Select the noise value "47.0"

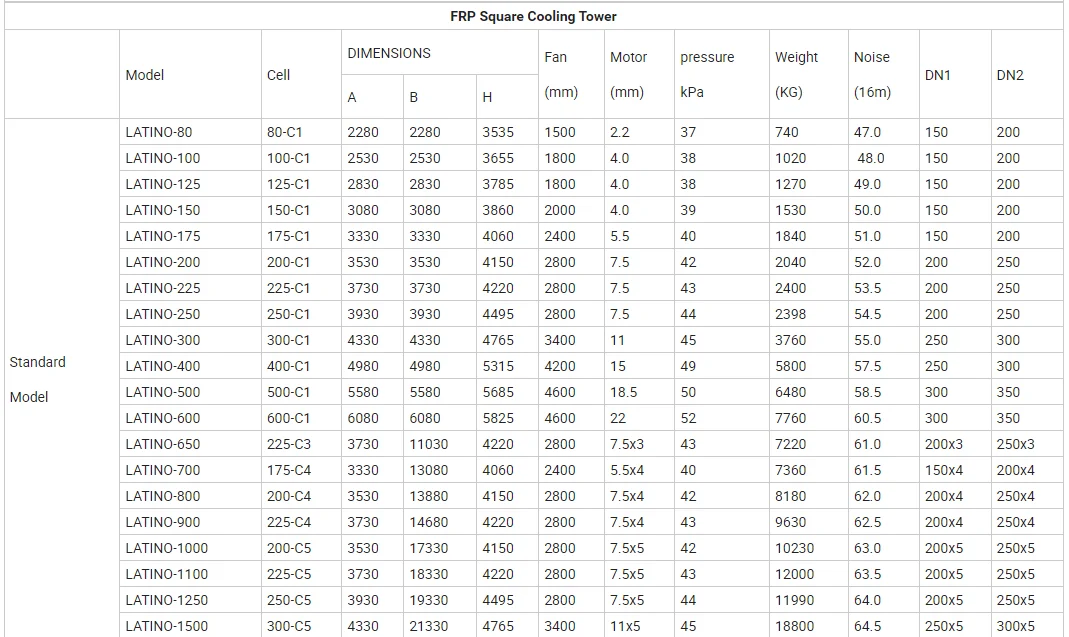coord(867,132)
